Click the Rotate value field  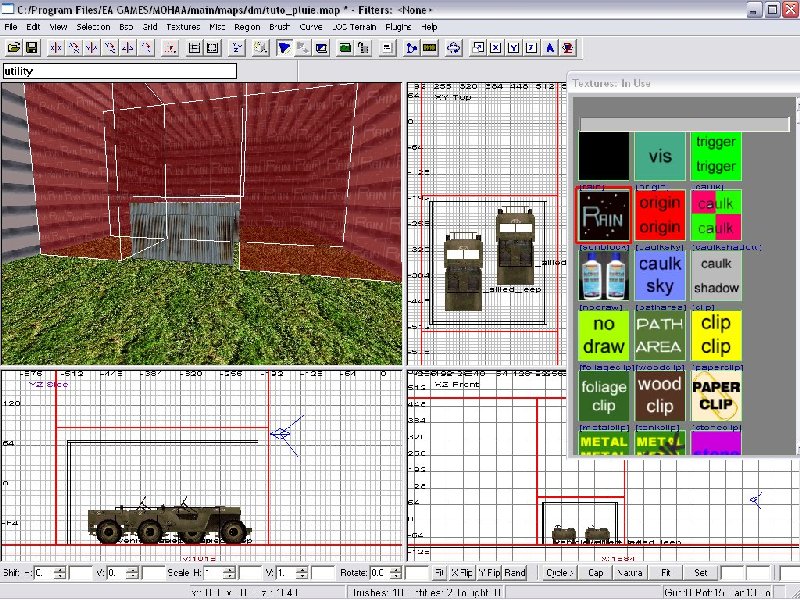coord(380,573)
